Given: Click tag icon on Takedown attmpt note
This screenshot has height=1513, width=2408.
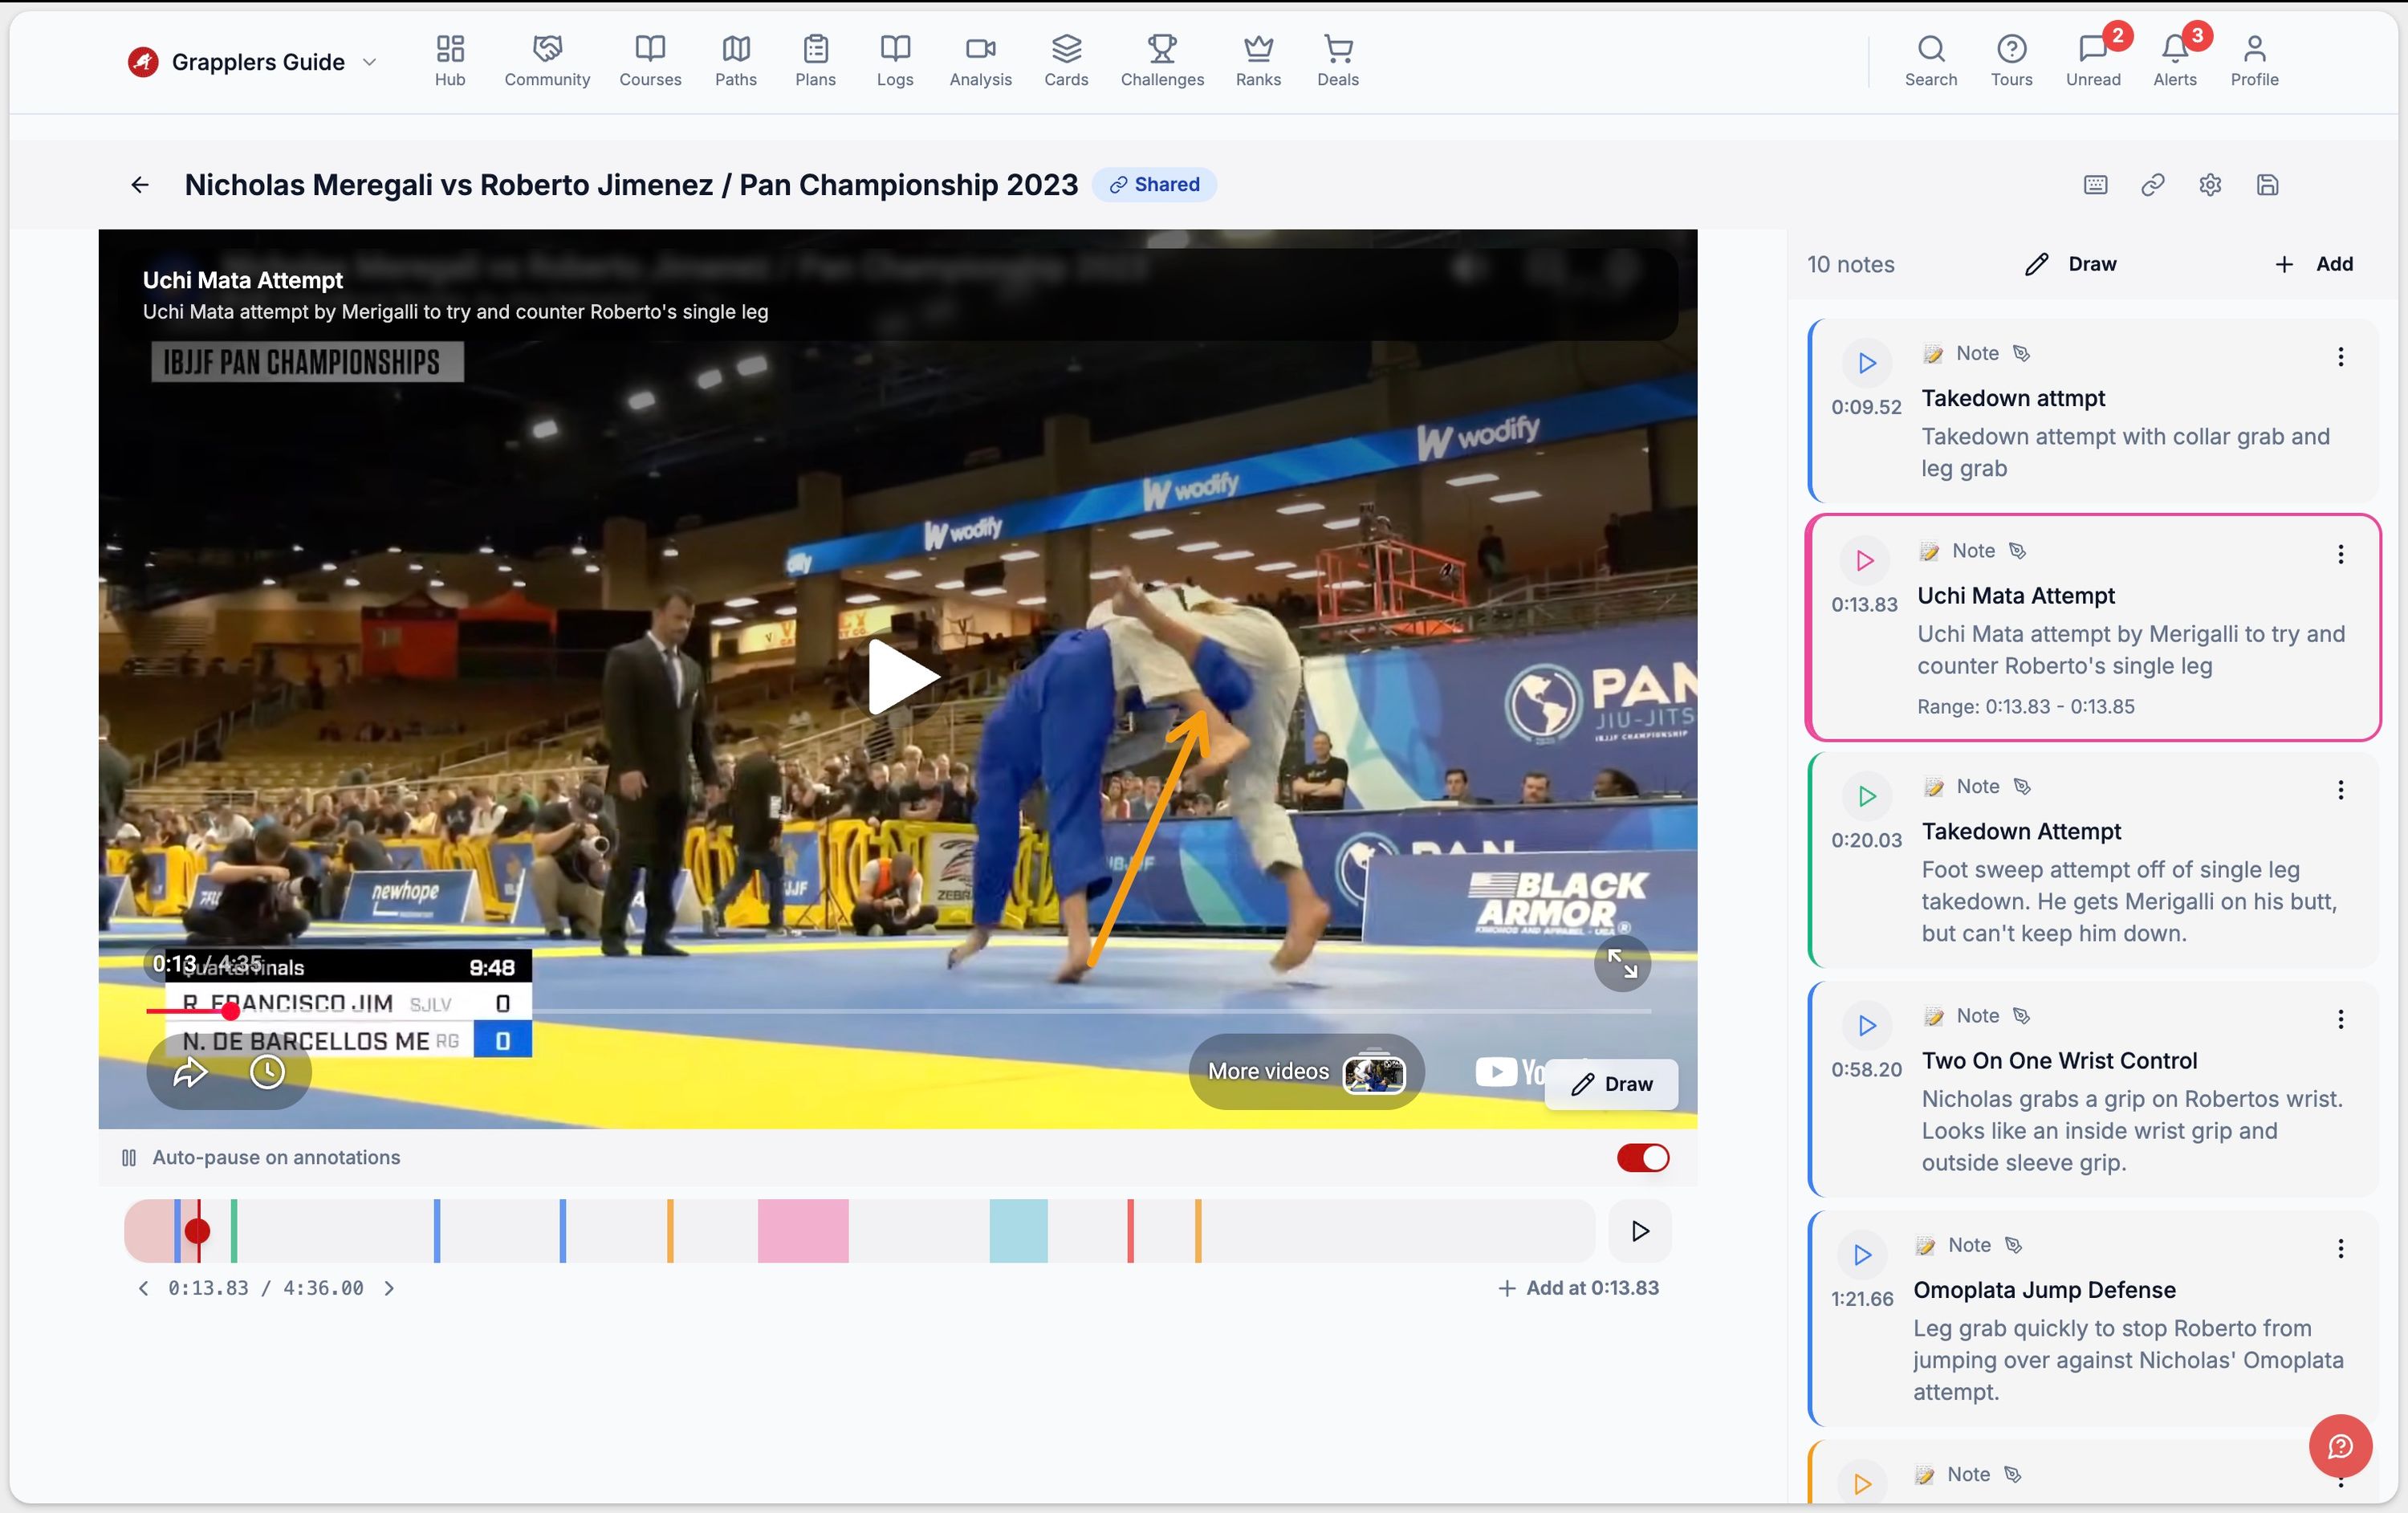Looking at the screenshot, I should tap(2021, 353).
